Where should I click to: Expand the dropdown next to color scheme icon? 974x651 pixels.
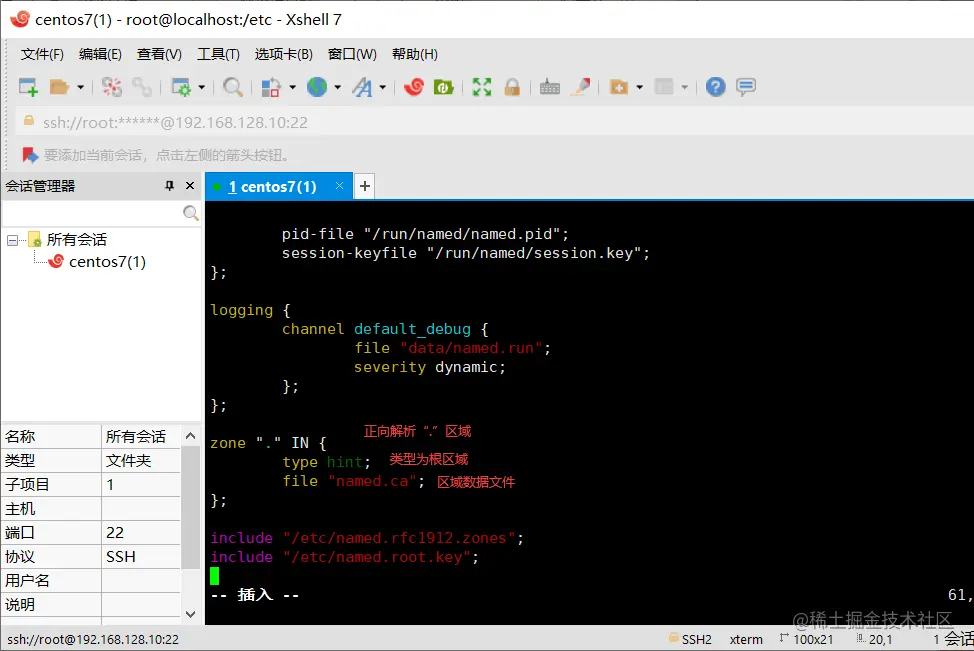(292, 87)
